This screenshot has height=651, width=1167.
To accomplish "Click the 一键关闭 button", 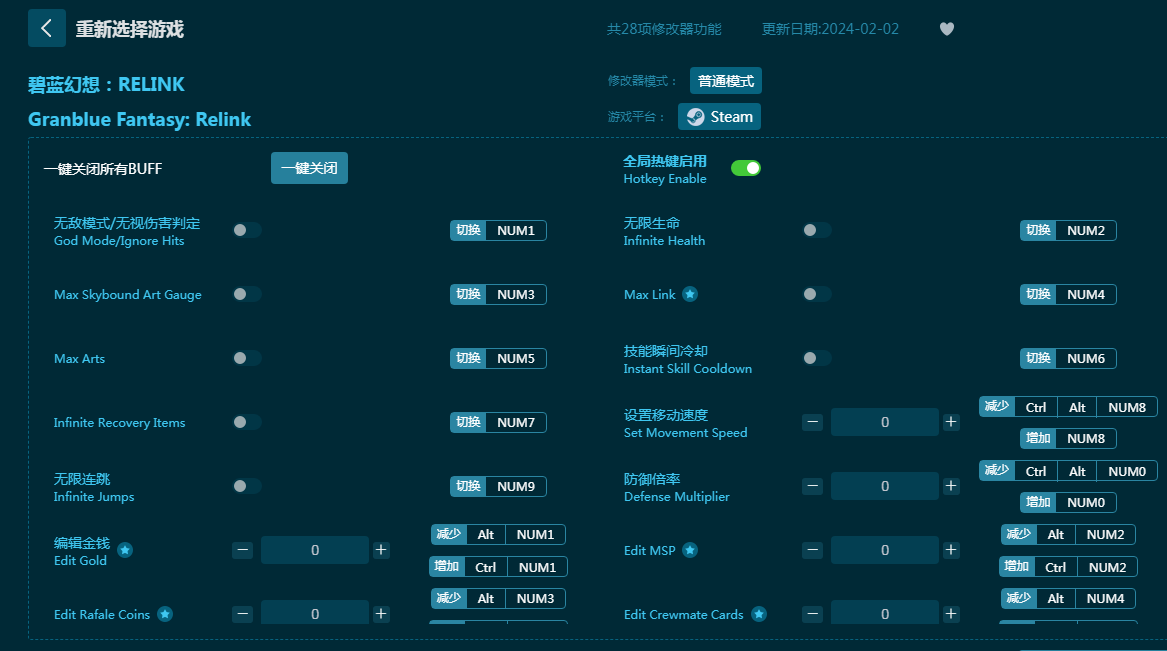I will [x=309, y=168].
